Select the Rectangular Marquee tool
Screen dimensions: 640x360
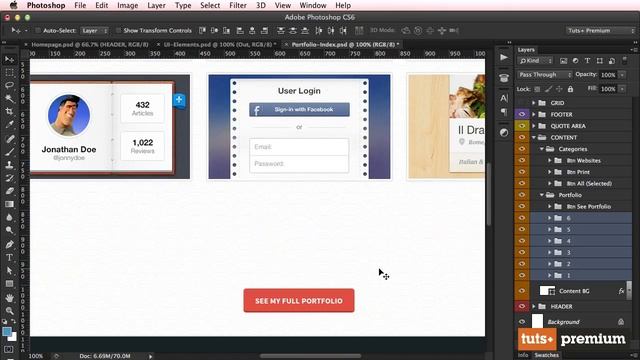9,73
